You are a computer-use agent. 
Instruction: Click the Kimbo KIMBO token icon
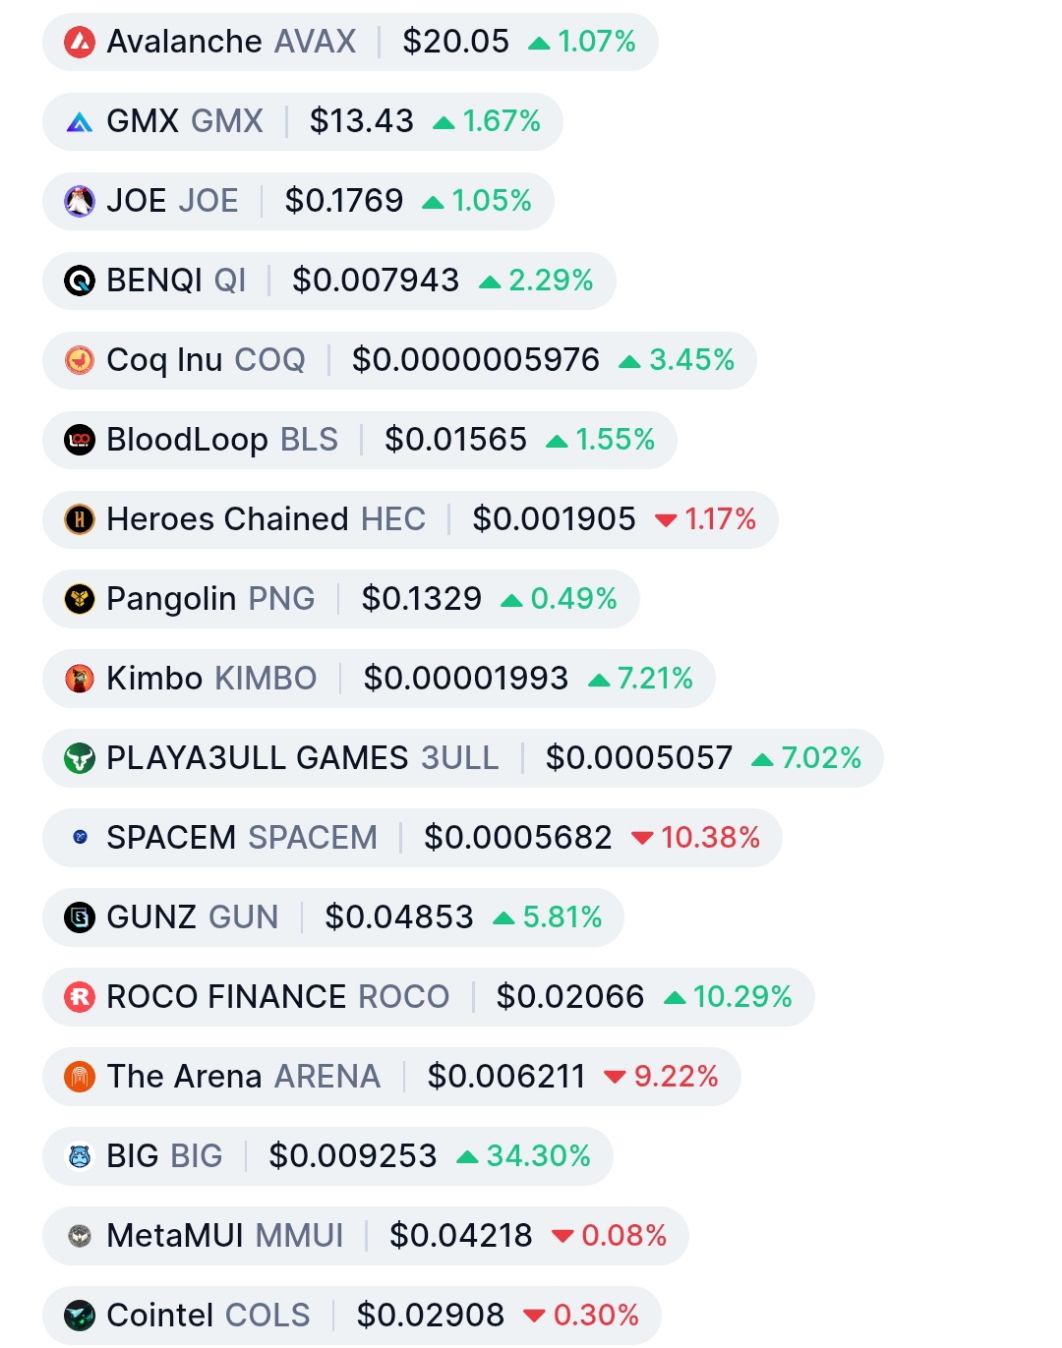79,679
